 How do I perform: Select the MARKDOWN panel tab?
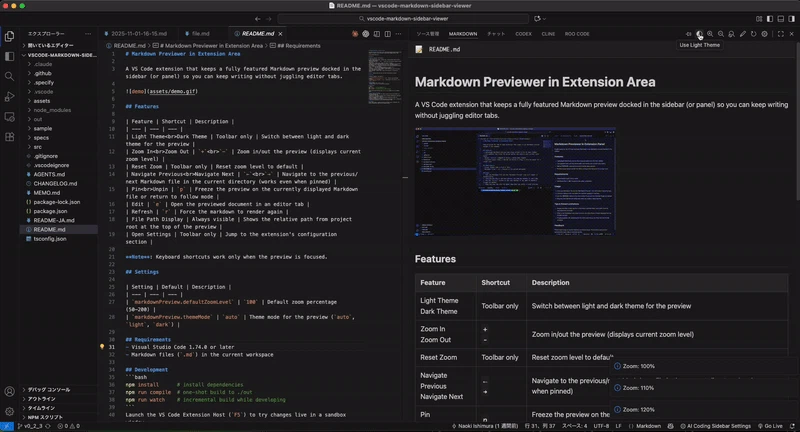pyautogui.click(x=463, y=34)
